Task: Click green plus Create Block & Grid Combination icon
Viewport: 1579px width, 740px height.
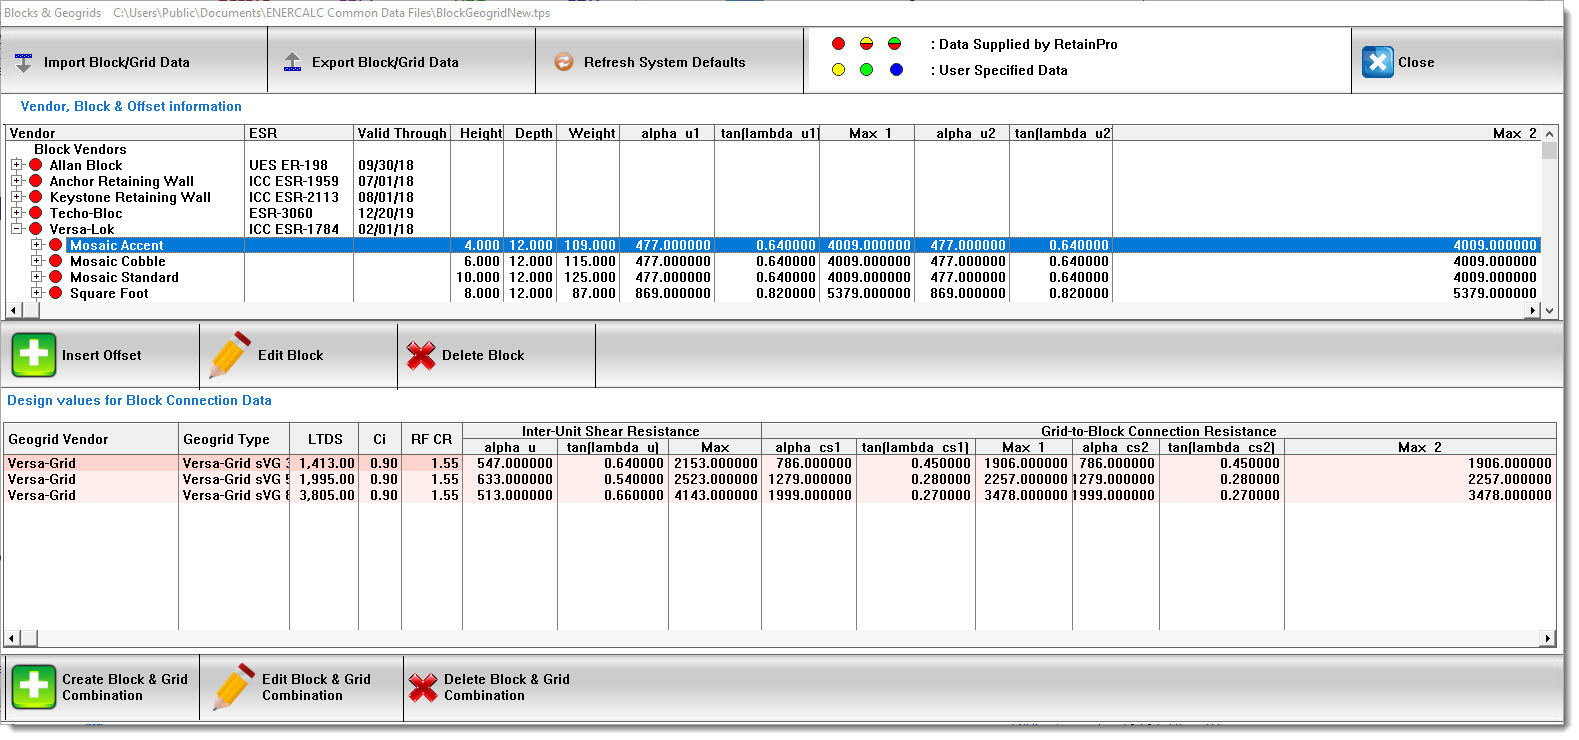Action: 34,687
